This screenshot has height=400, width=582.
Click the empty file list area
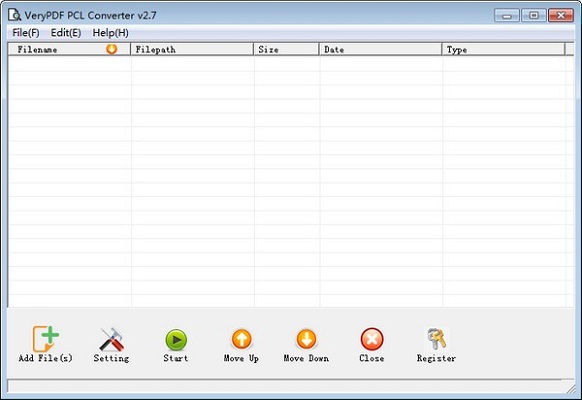tap(291, 181)
